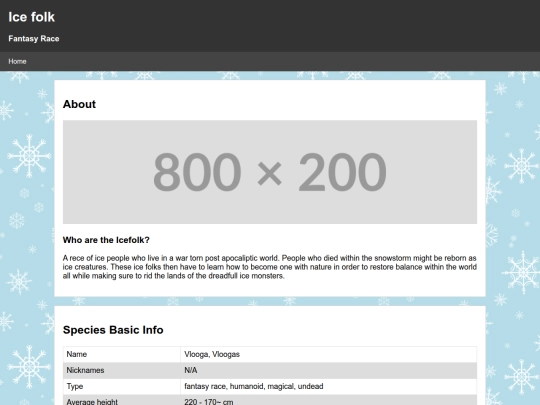Select the 'Name' table label cell
Viewport: 540px width, 405px height.
click(122, 354)
